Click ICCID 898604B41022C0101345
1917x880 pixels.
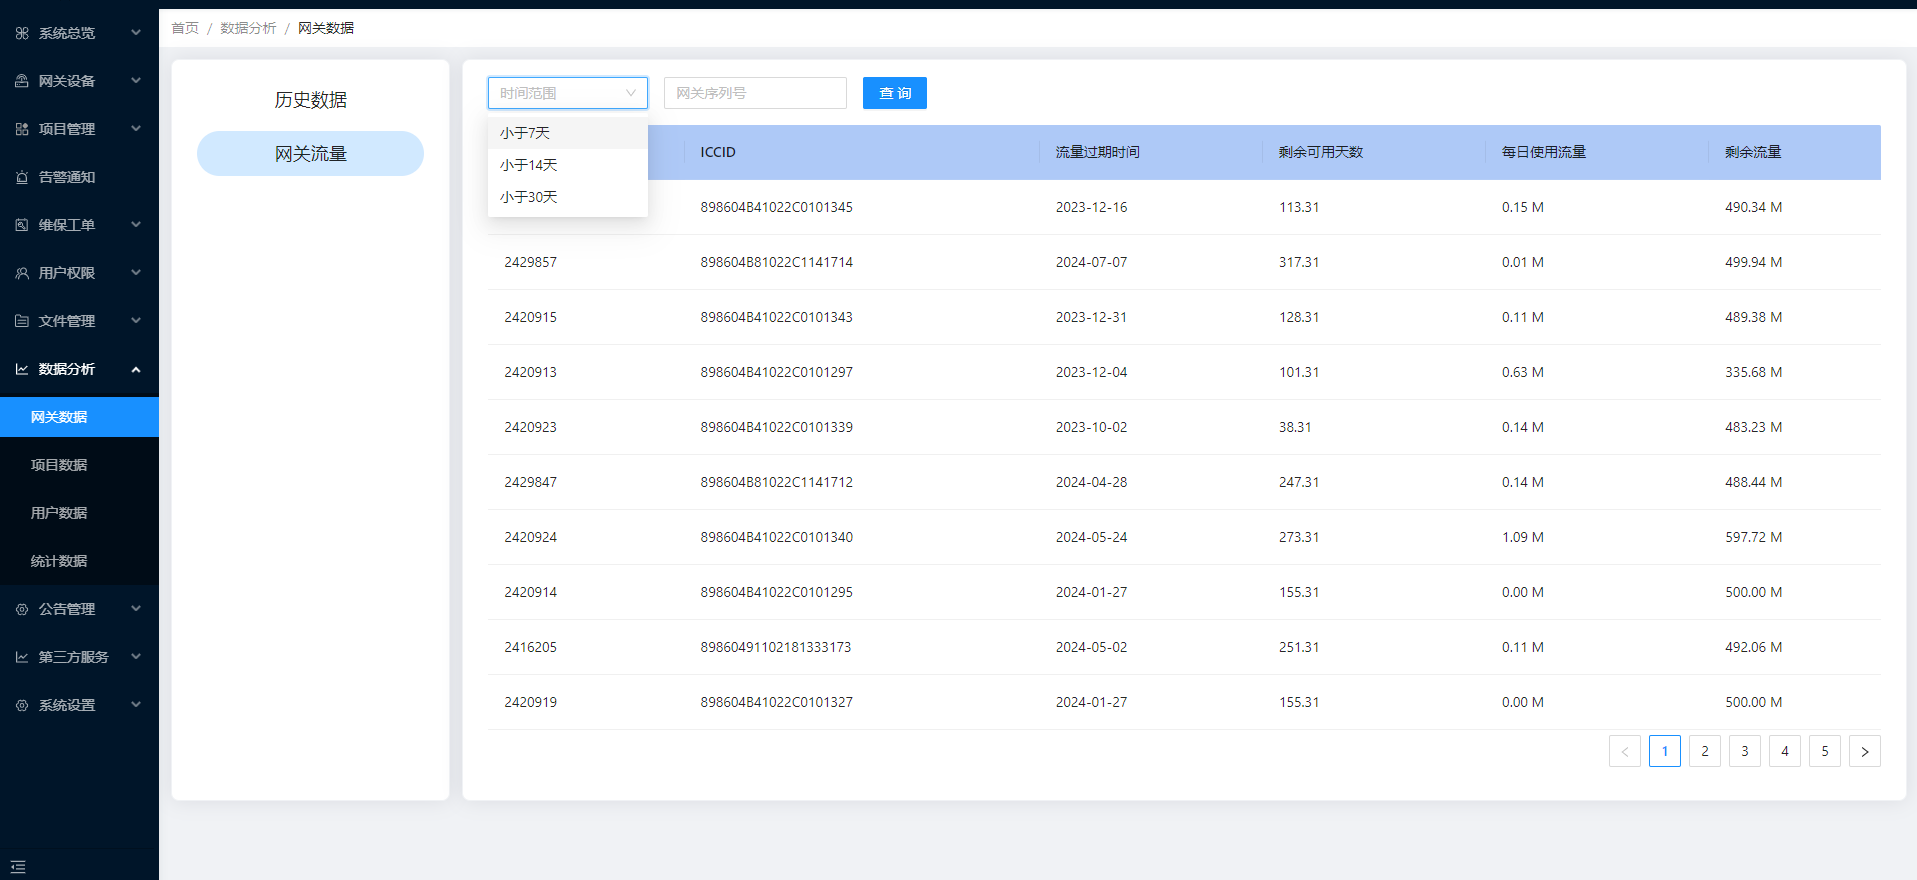777,207
